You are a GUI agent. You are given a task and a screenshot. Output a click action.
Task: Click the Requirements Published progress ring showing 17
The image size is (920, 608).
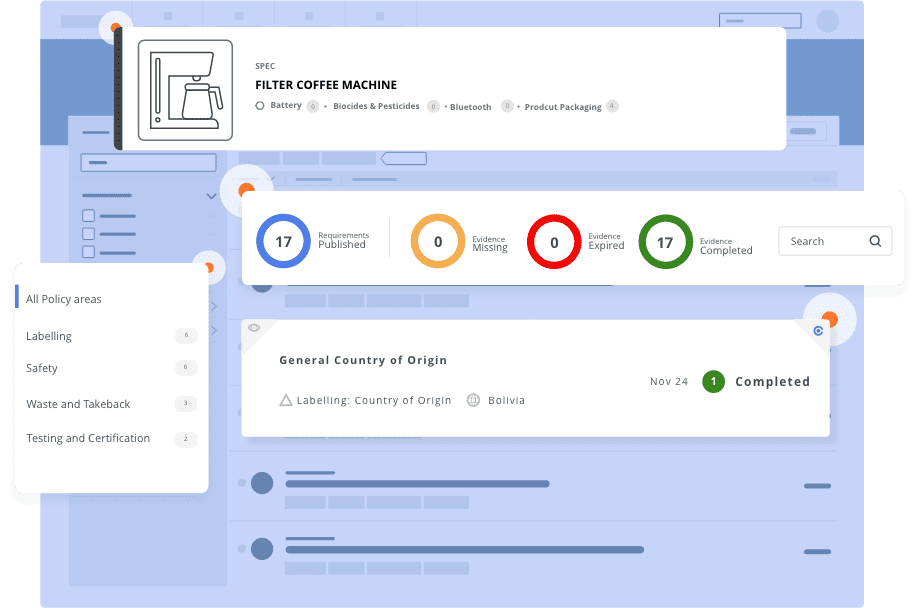click(283, 241)
